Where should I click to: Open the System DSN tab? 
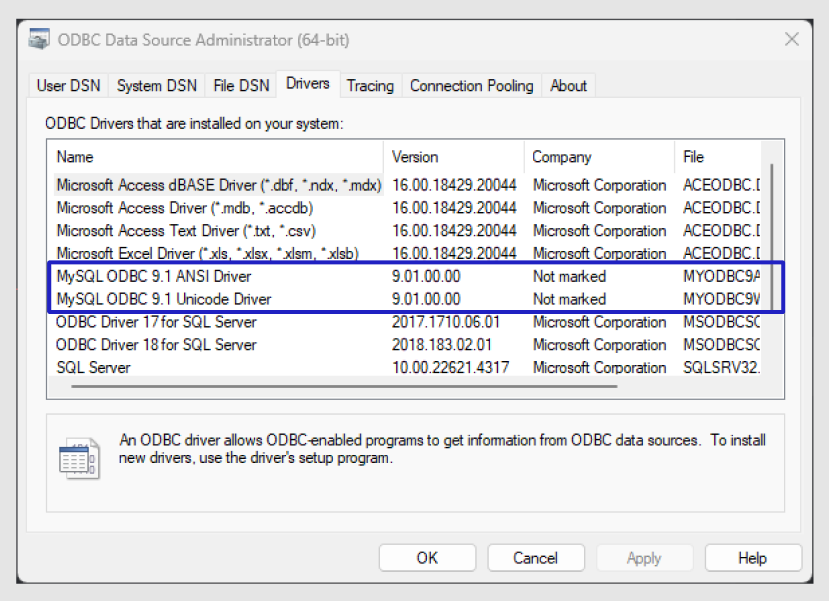(157, 86)
